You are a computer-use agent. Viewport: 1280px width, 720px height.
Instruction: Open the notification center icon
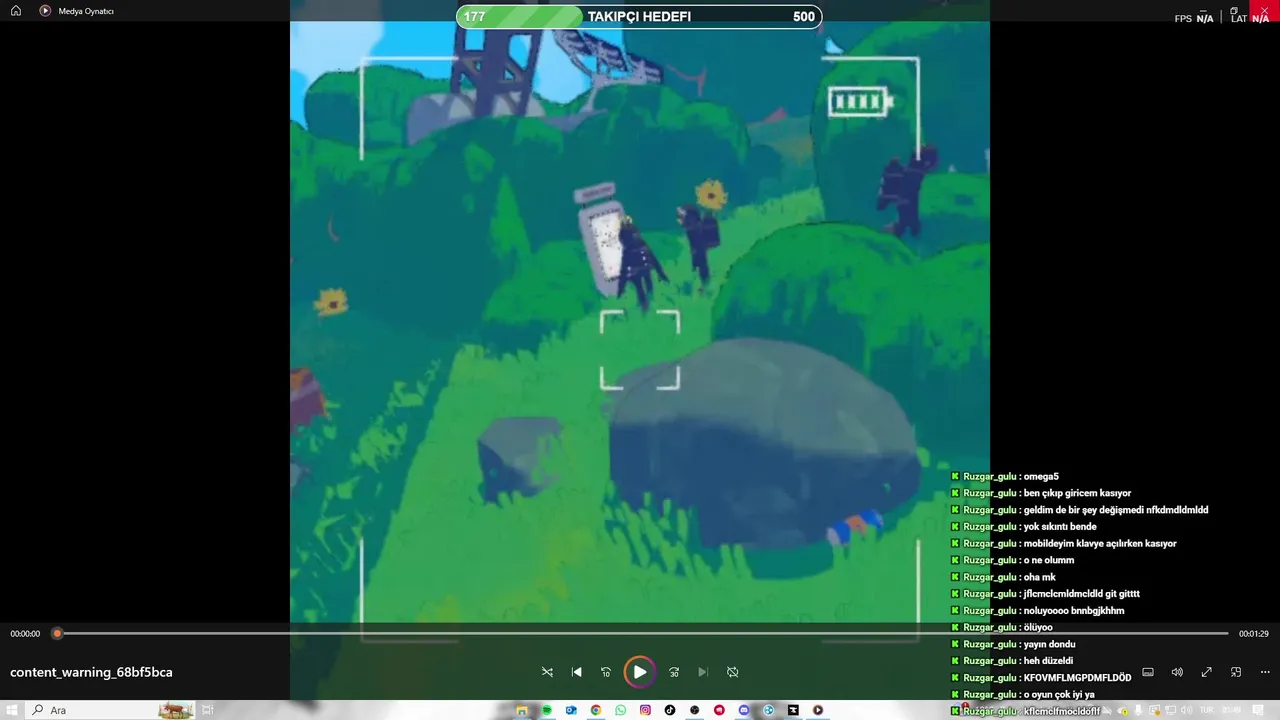(x=1258, y=710)
